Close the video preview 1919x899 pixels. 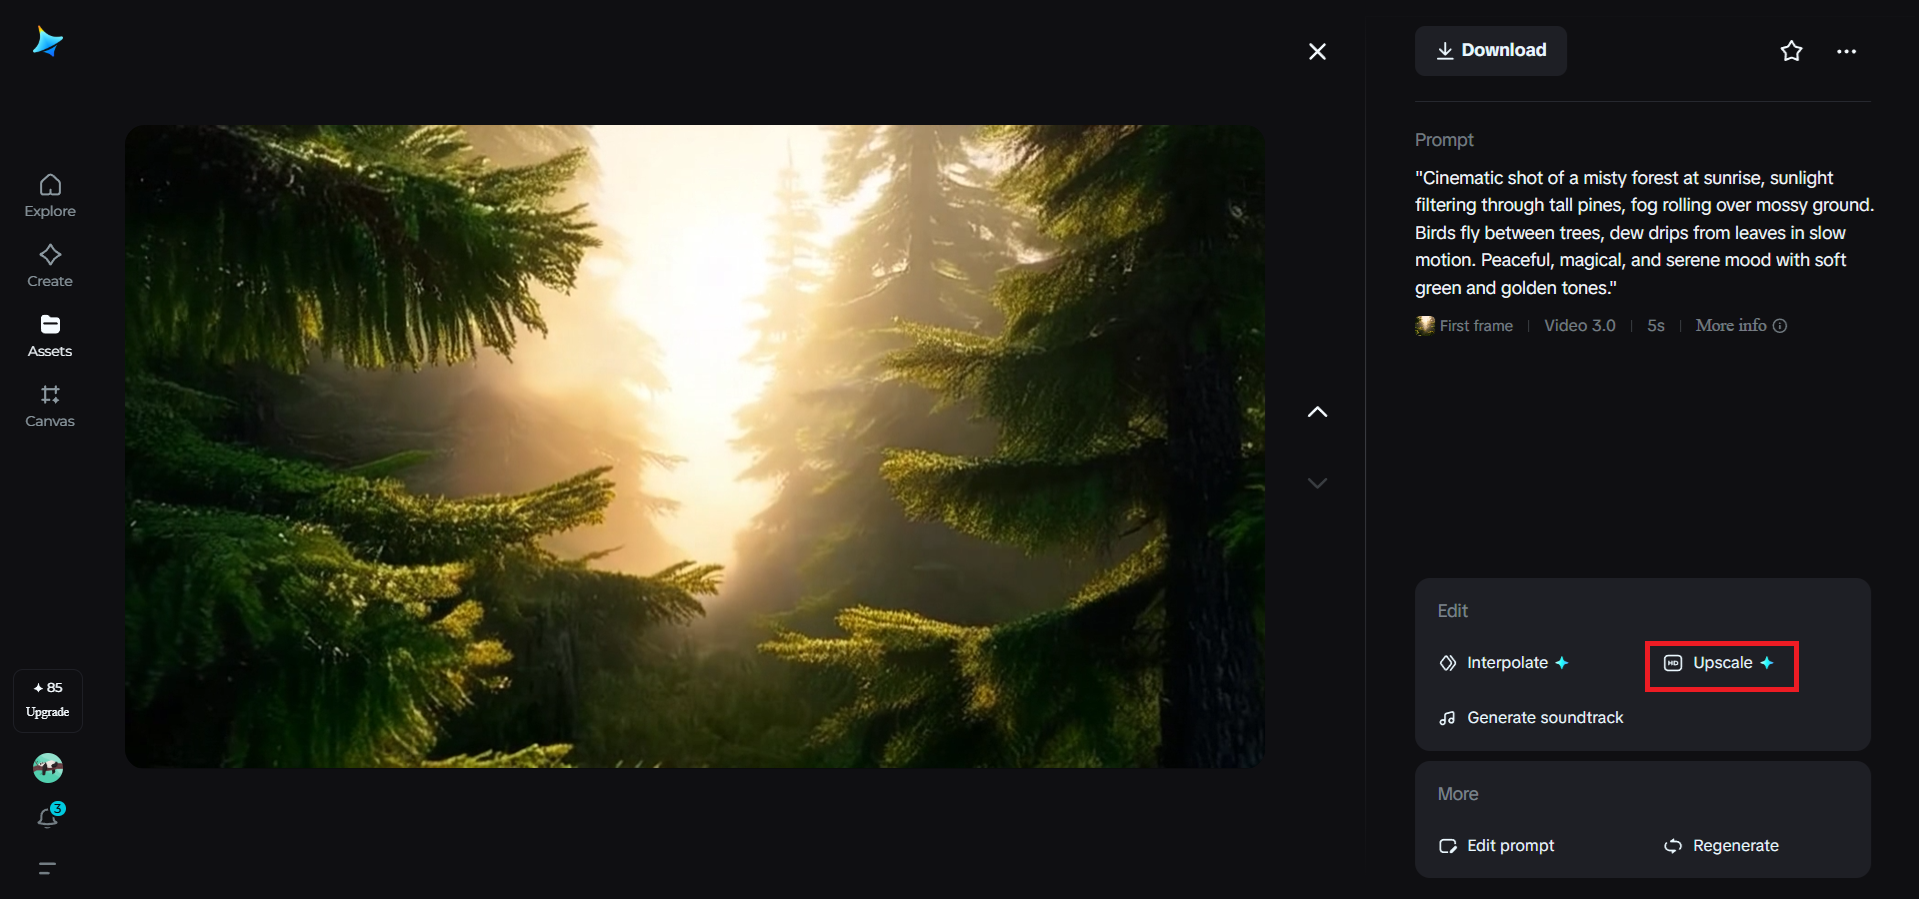pos(1317,51)
